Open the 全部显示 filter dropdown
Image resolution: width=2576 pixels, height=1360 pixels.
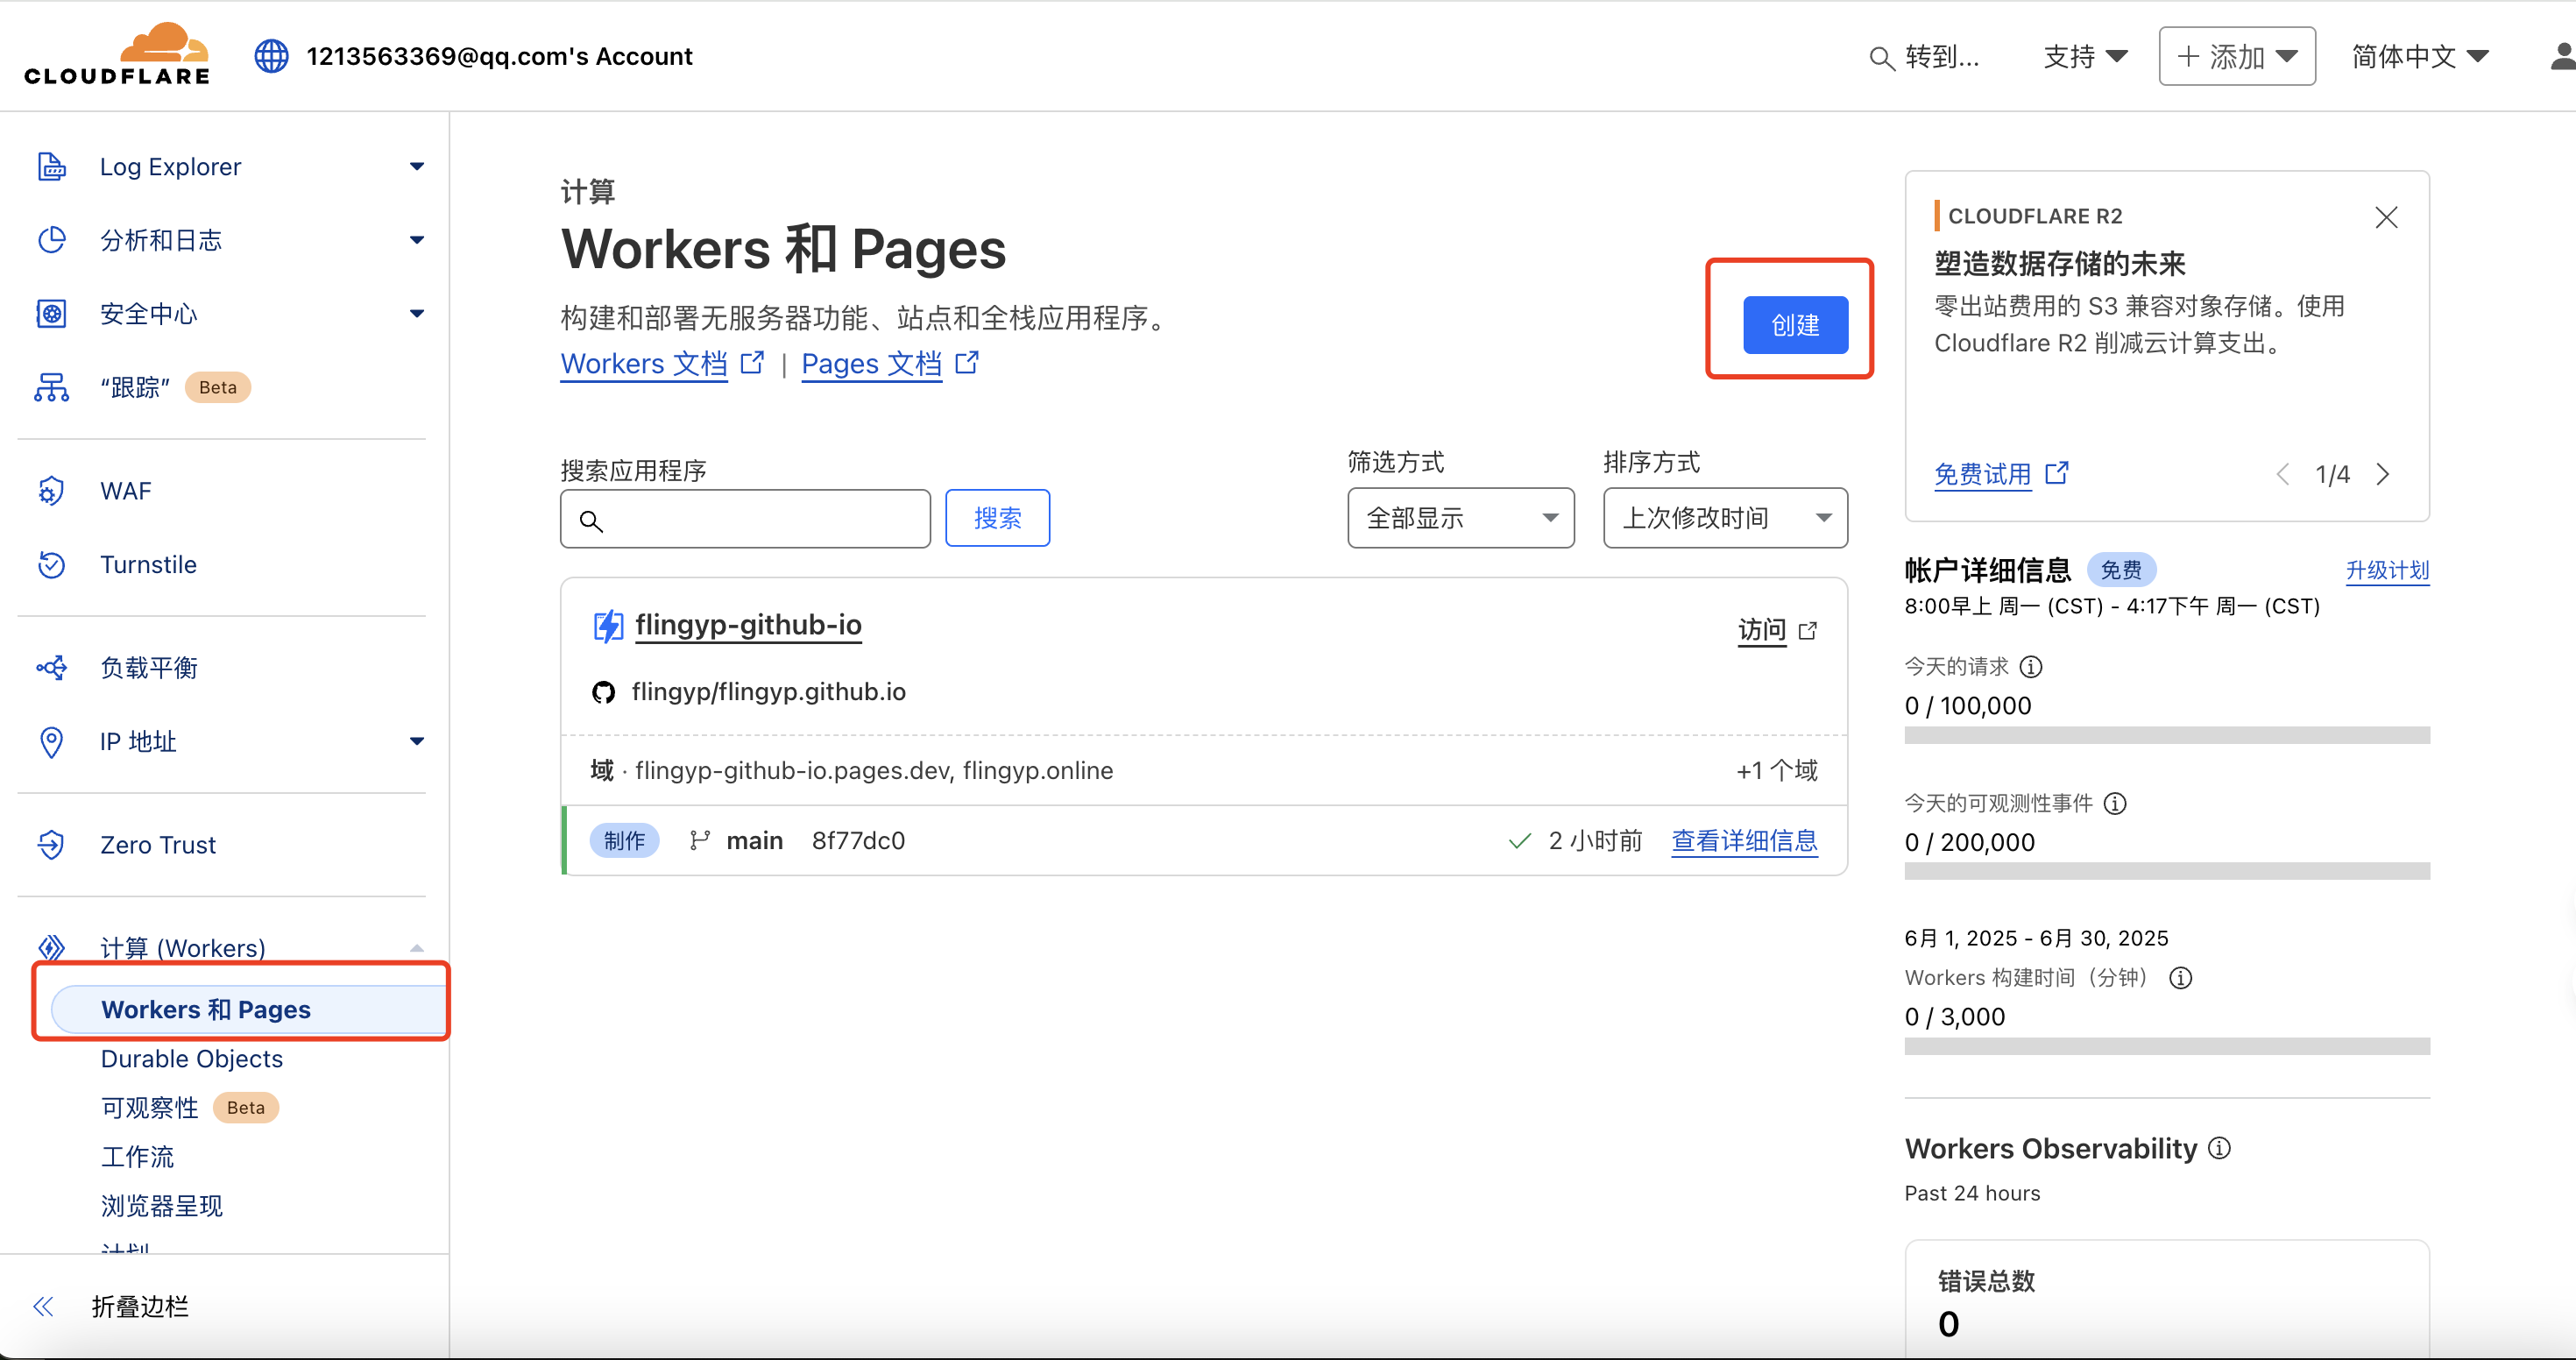coord(1460,518)
